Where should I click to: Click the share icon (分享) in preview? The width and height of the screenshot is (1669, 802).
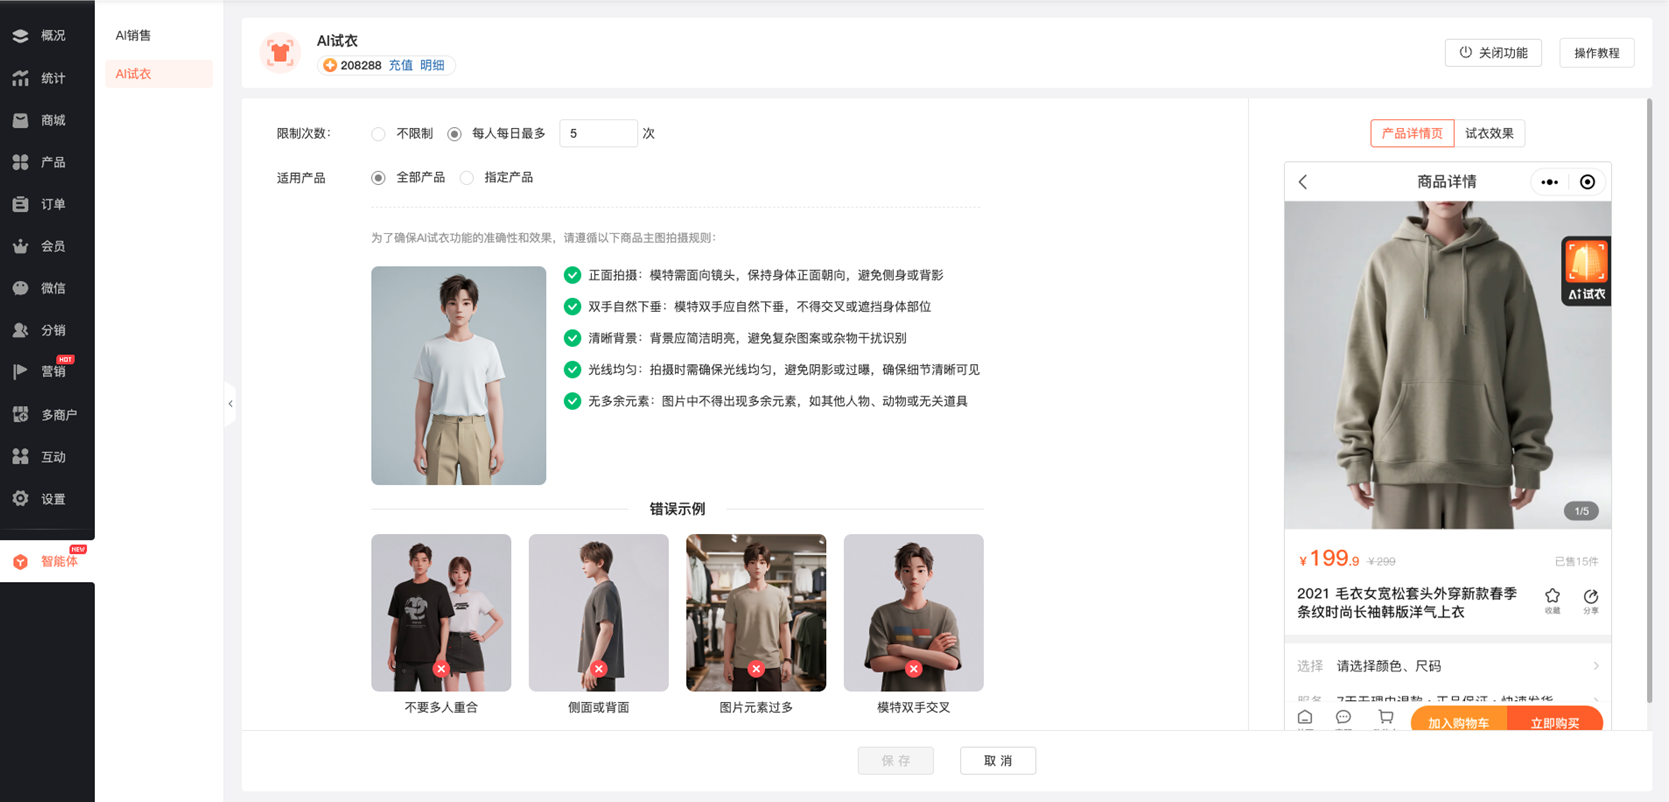click(x=1590, y=598)
